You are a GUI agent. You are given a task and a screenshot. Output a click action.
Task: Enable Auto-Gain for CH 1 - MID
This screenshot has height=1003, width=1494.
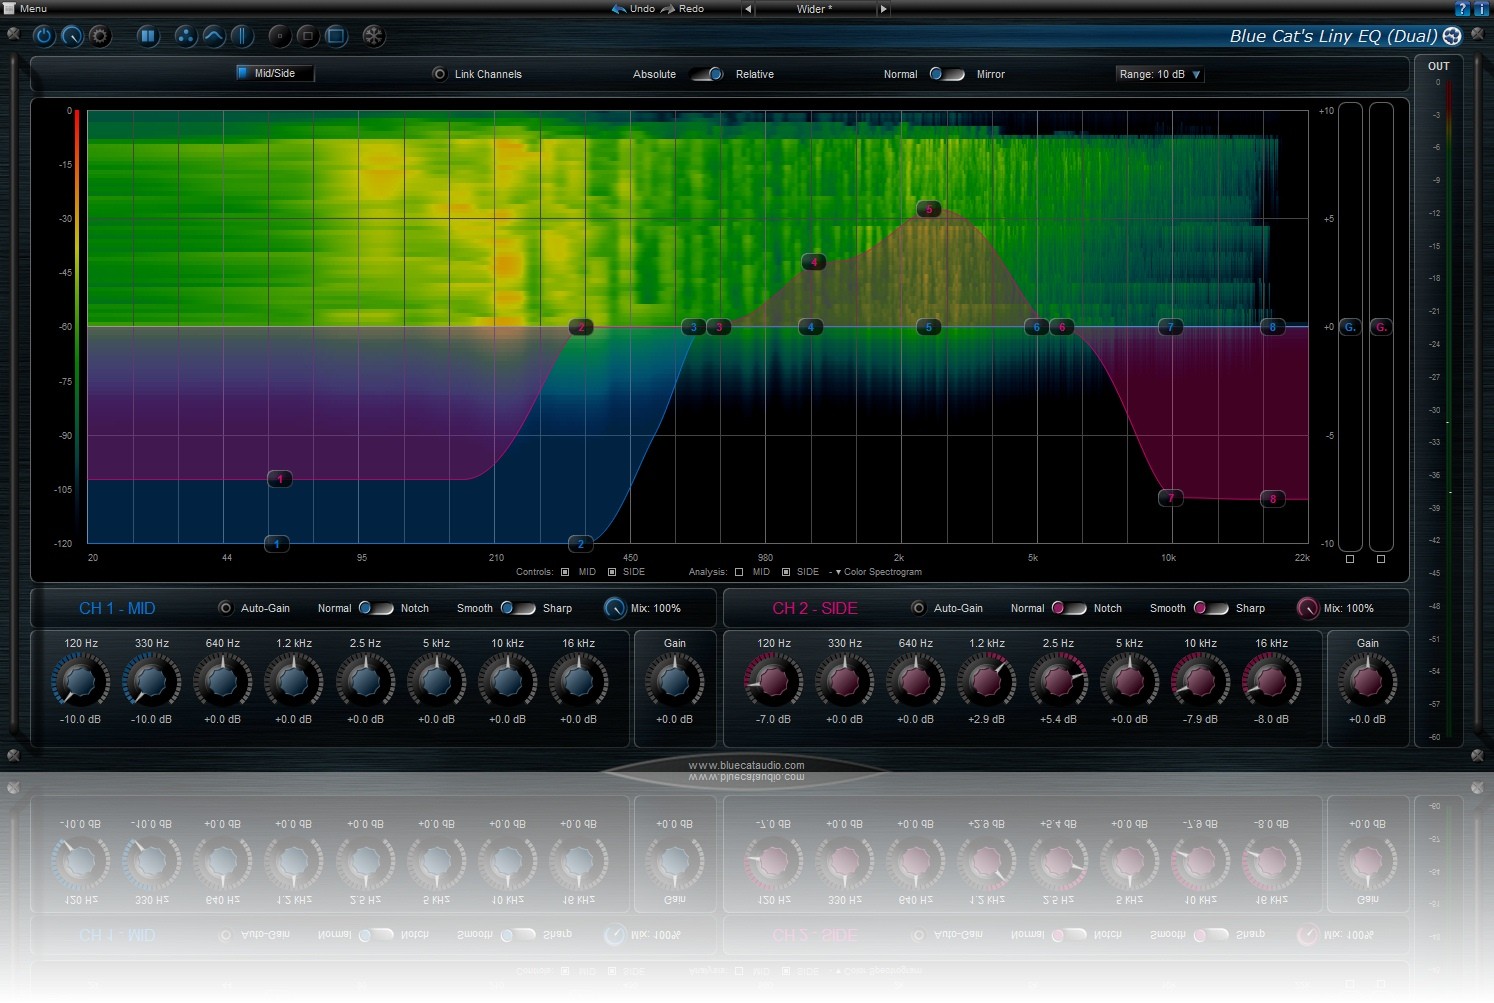click(x=225, y=608)
